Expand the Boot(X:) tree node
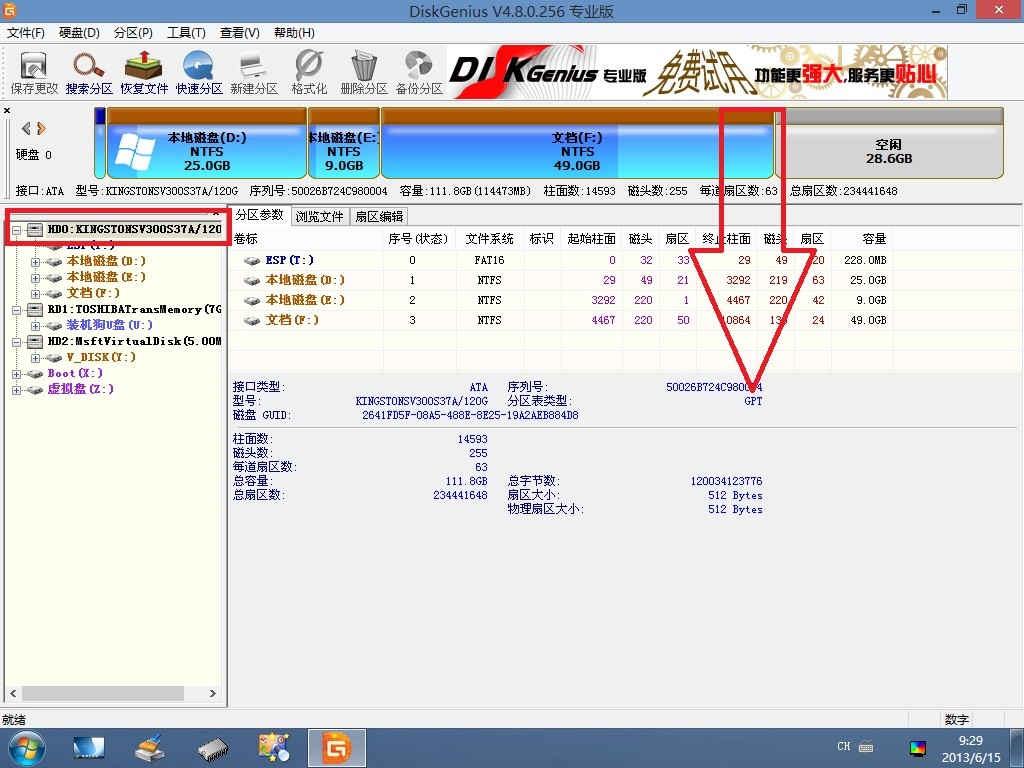Screen dimensions: 1024x768 click(17, 373)
